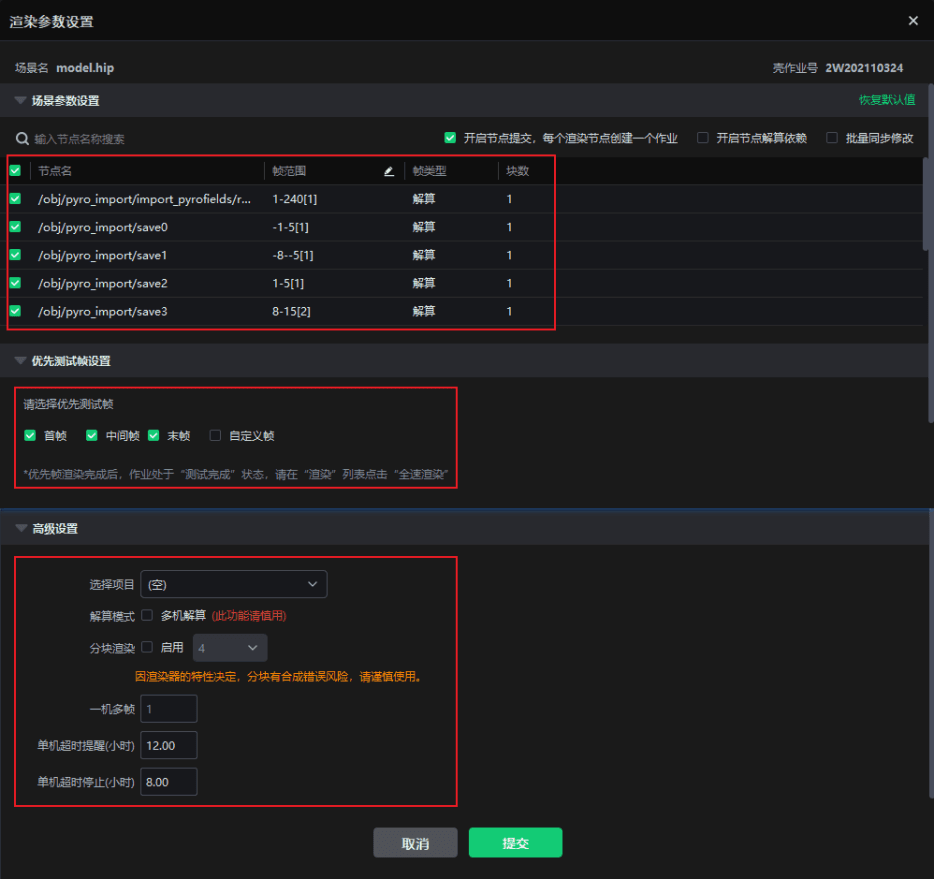
Task: Click the 提交 submit button
Action: tap(515, 843)
